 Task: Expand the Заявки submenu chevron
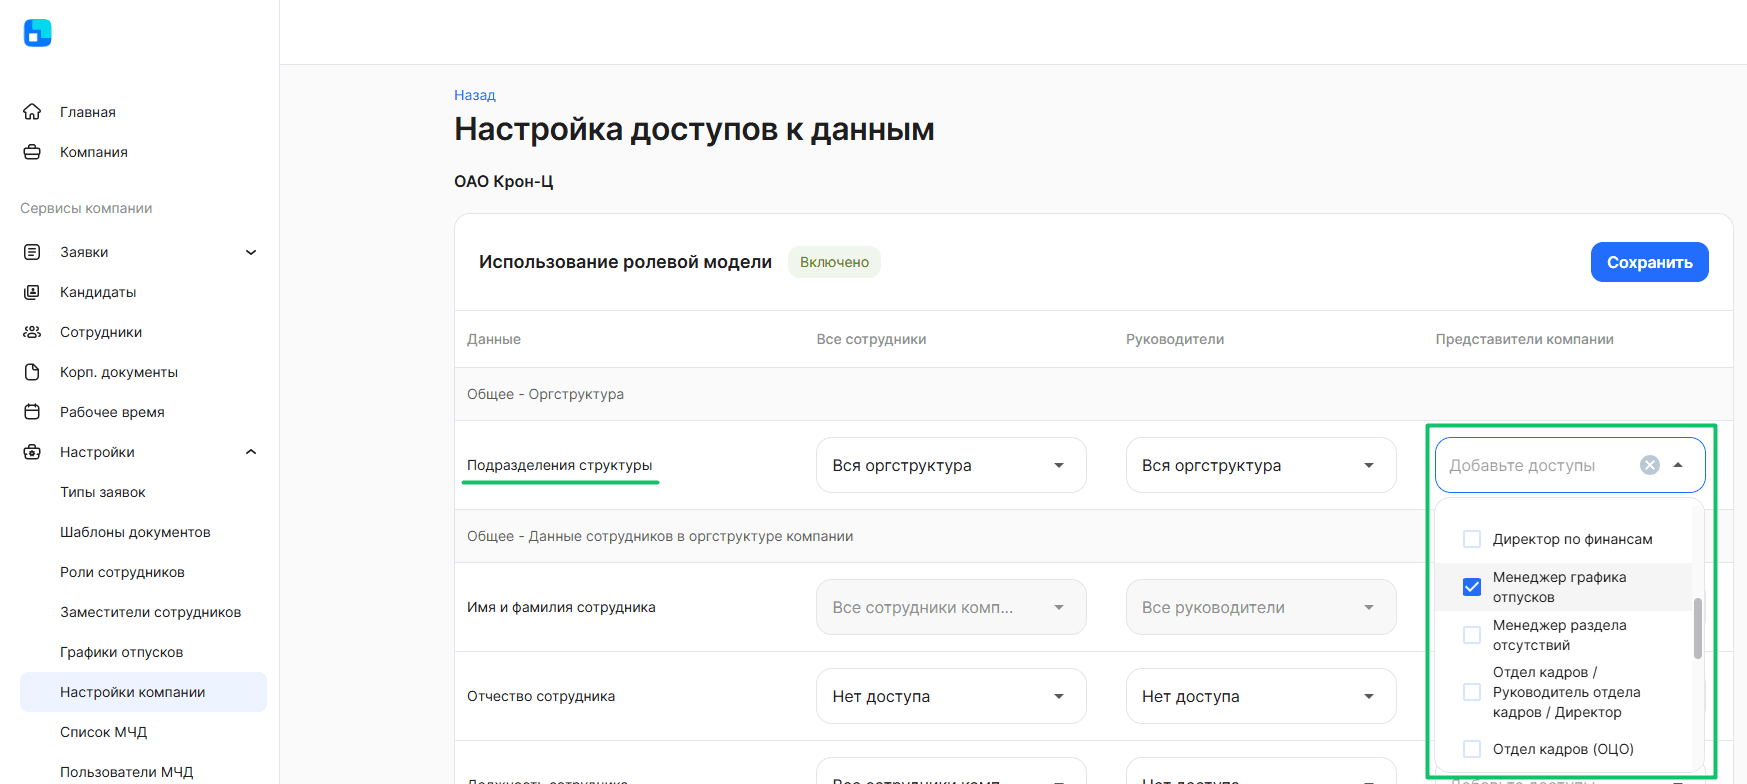[251, 252]
